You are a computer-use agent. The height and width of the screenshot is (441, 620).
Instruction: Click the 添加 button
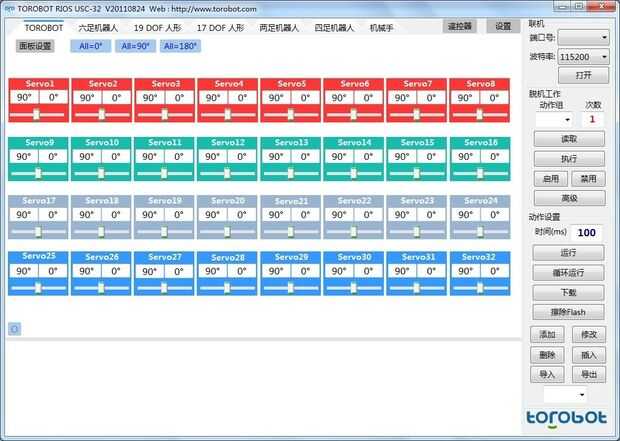pos(547,335)
